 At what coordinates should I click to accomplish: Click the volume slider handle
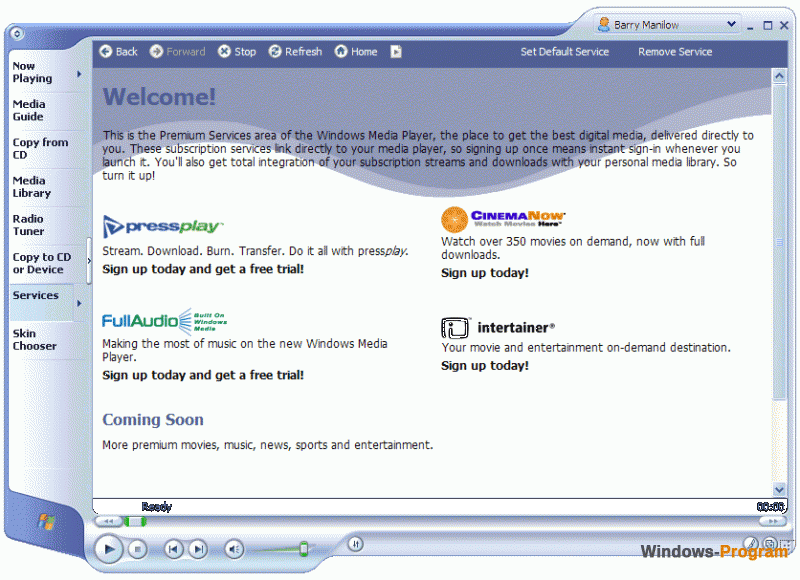coord(304,549)
